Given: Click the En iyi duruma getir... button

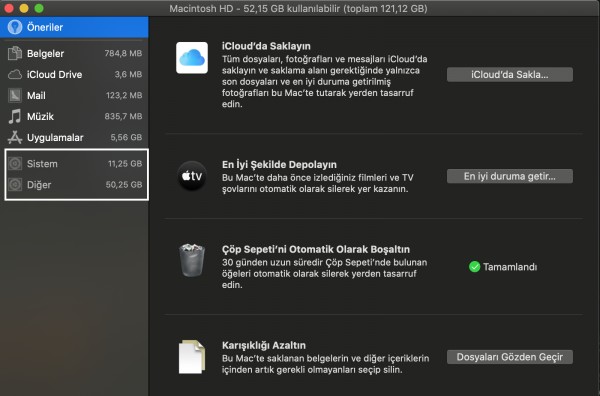Looking at the screenshot, I should (510, 176).
